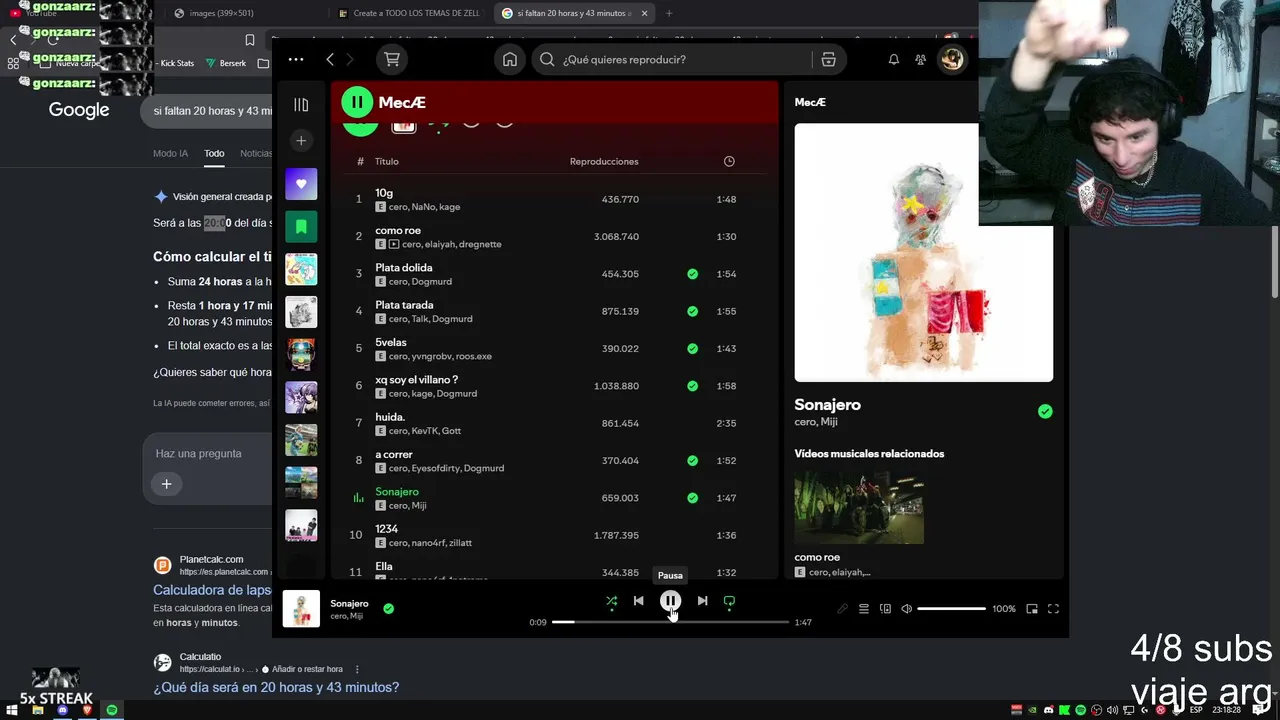Open the Spotify three-dots menu
This screenshot has height=720, width=1280.
tap(296, 60)
